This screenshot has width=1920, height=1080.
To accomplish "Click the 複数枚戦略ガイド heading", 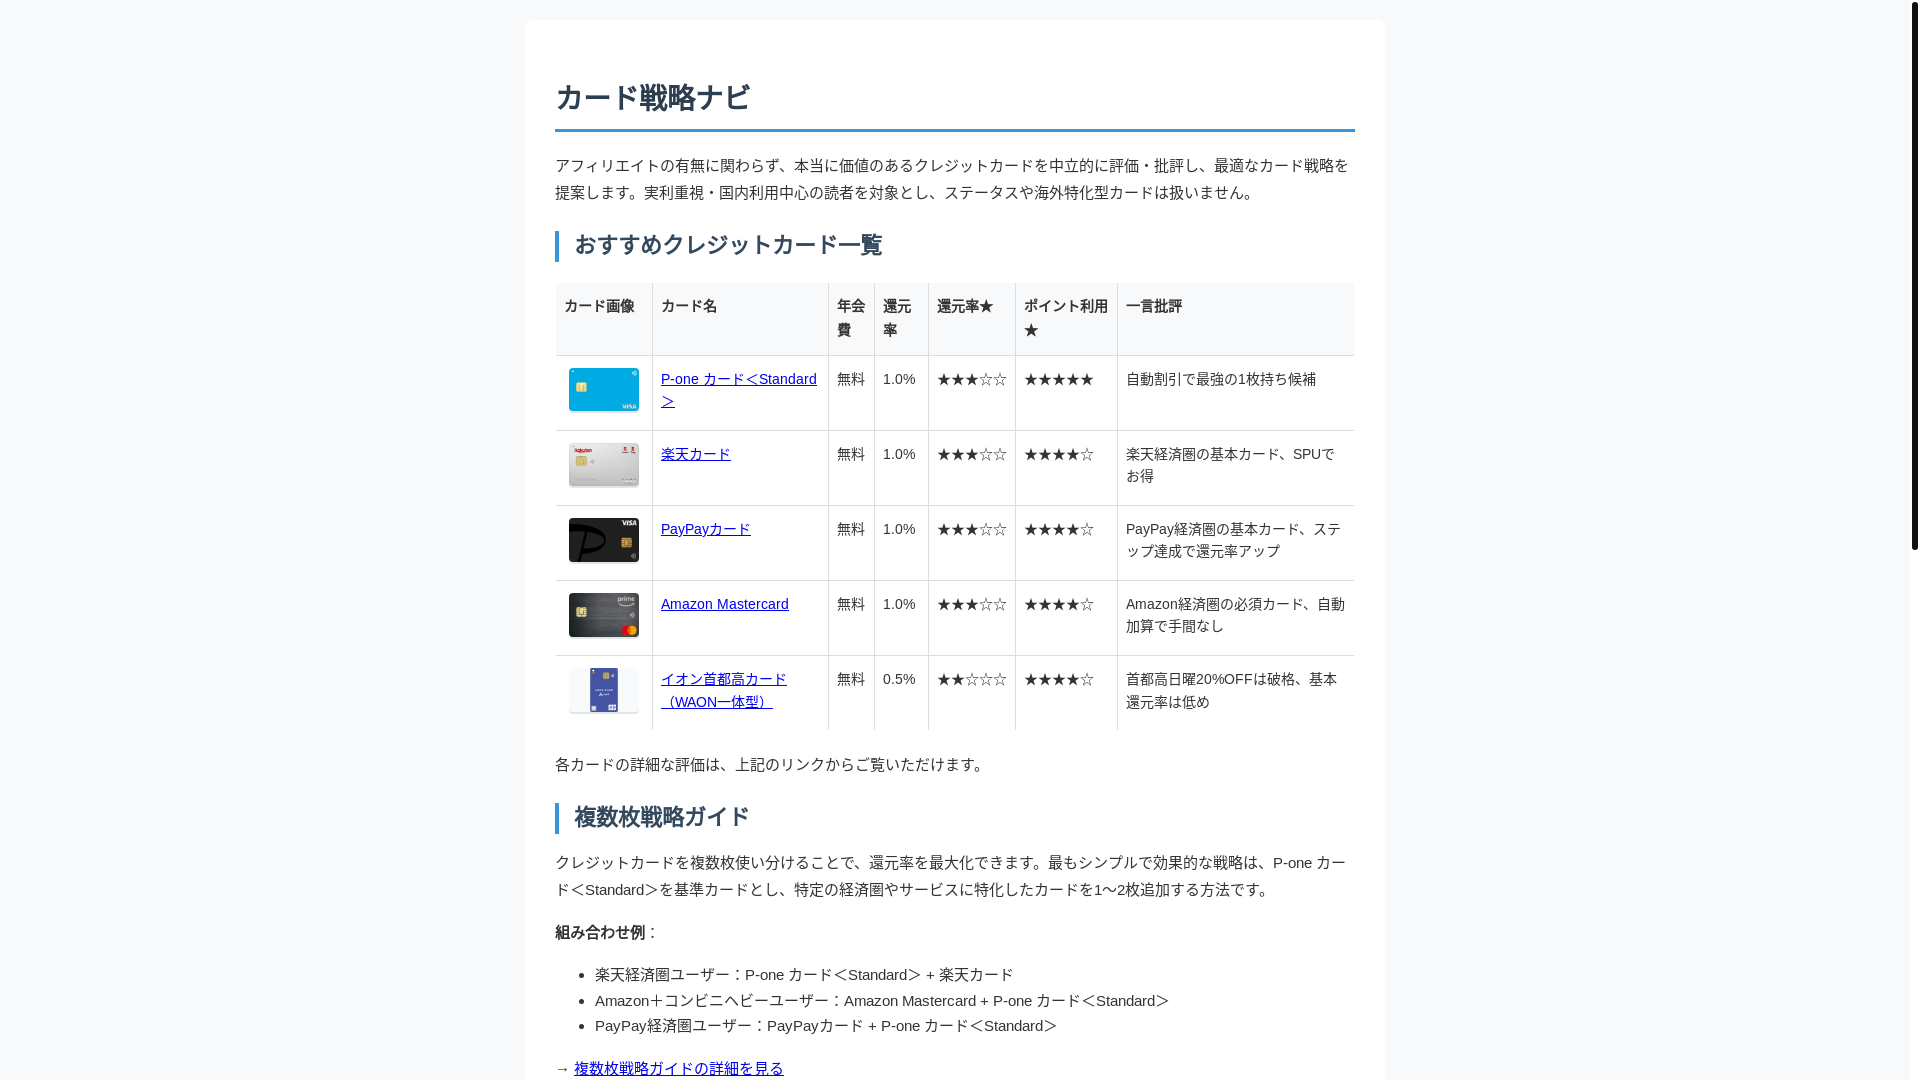I will (661, 817).
